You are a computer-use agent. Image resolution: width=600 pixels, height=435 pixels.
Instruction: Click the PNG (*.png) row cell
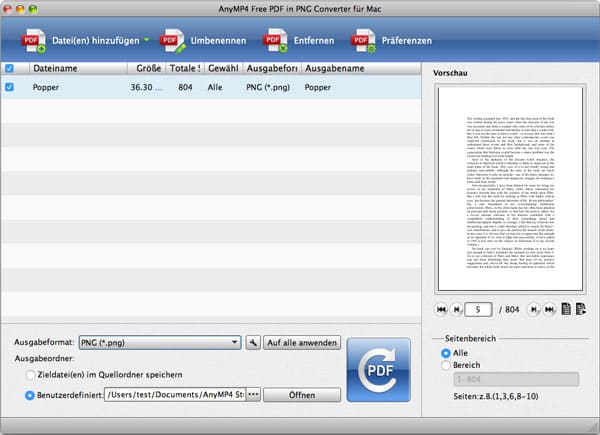tap(268, 87)
